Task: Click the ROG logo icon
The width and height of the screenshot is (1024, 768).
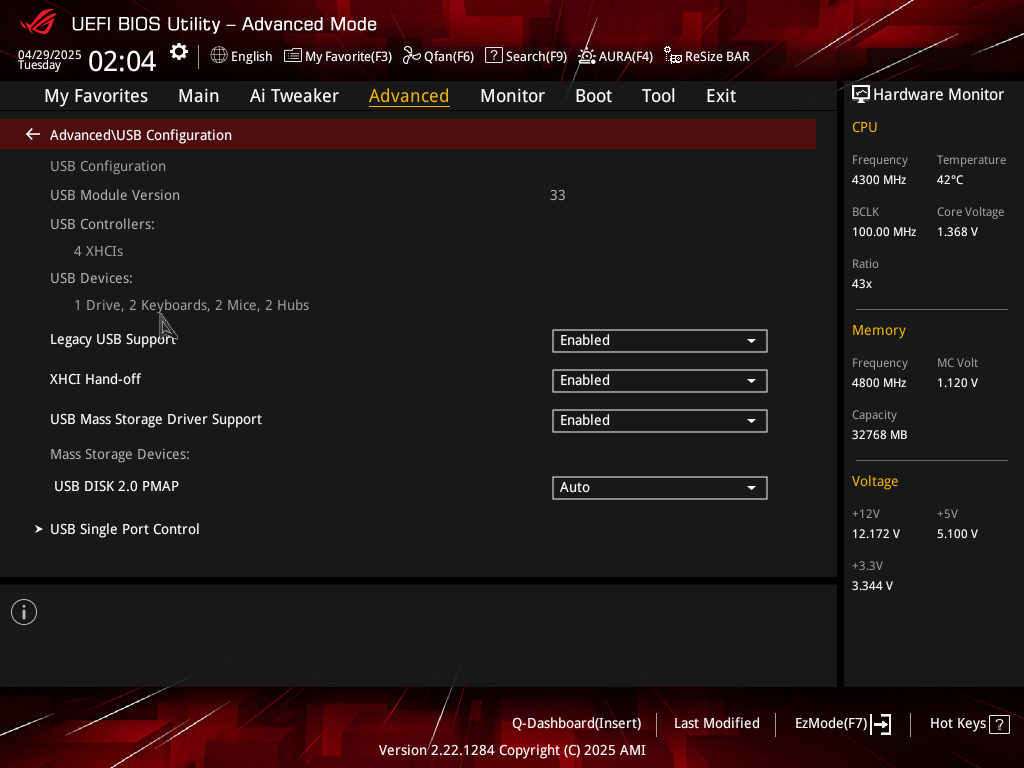Action: 38,23
